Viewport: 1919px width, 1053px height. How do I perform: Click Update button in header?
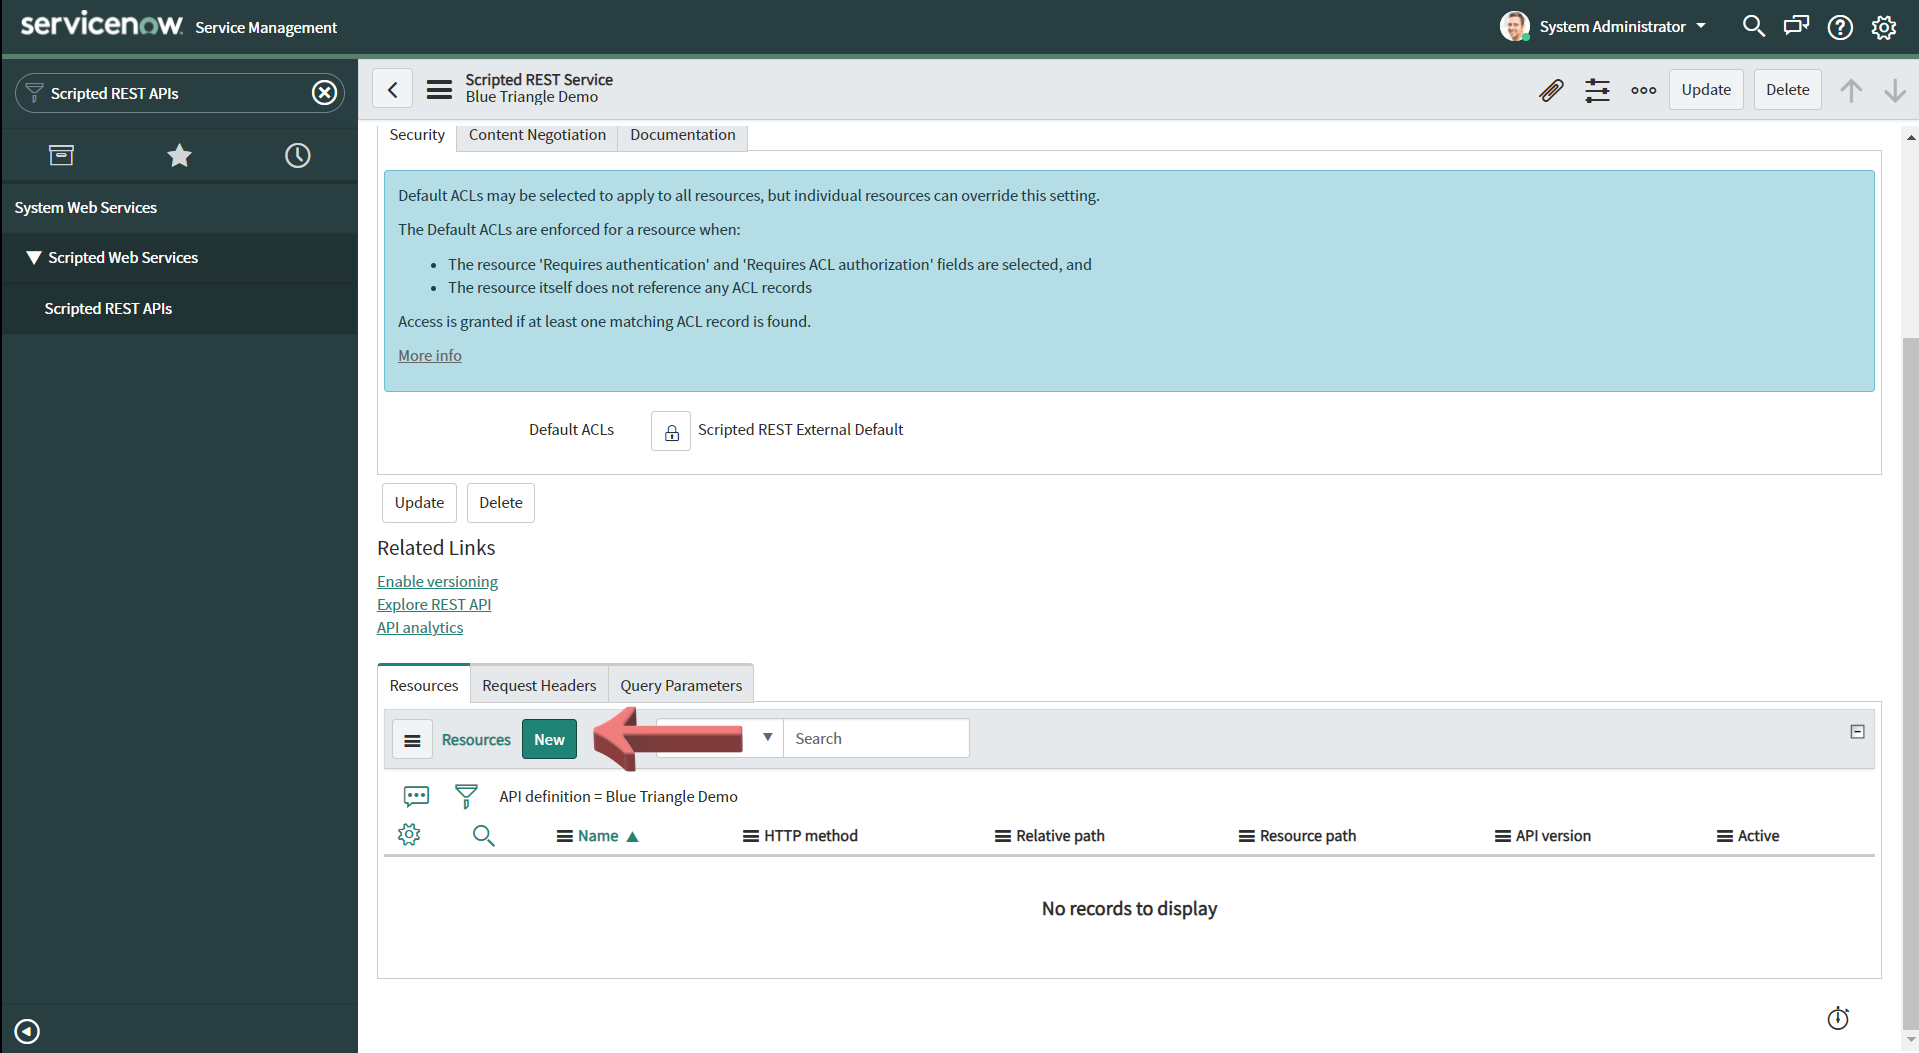tap(1705, 89)
